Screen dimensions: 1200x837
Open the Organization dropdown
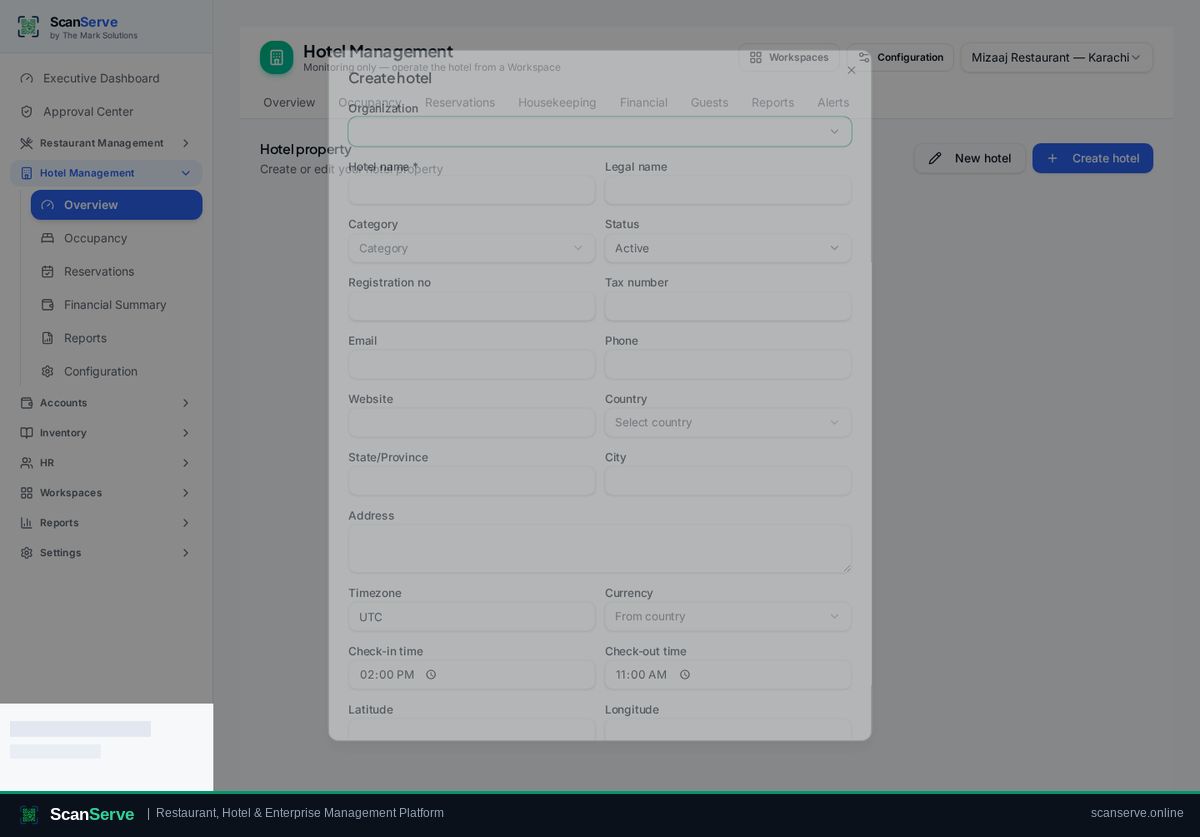tap(600, 132)
